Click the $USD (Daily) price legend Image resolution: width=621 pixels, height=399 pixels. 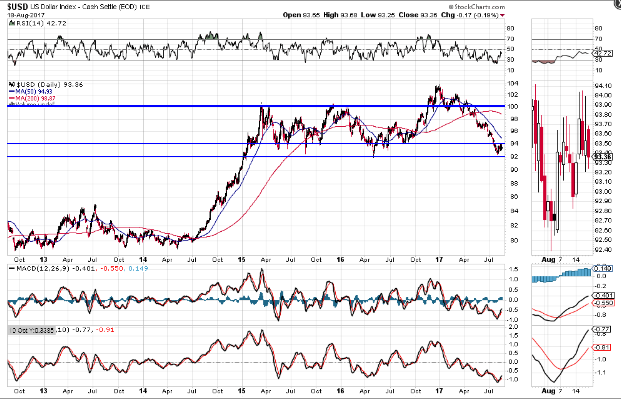[50, 84]
